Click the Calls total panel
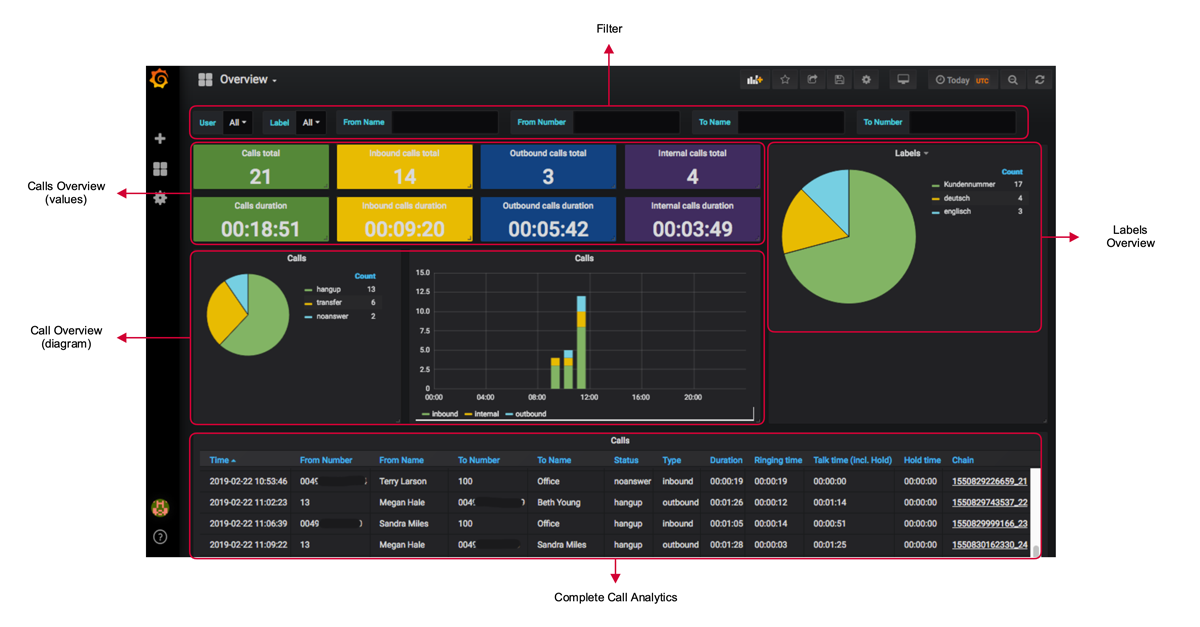 [x=260, y=167]
